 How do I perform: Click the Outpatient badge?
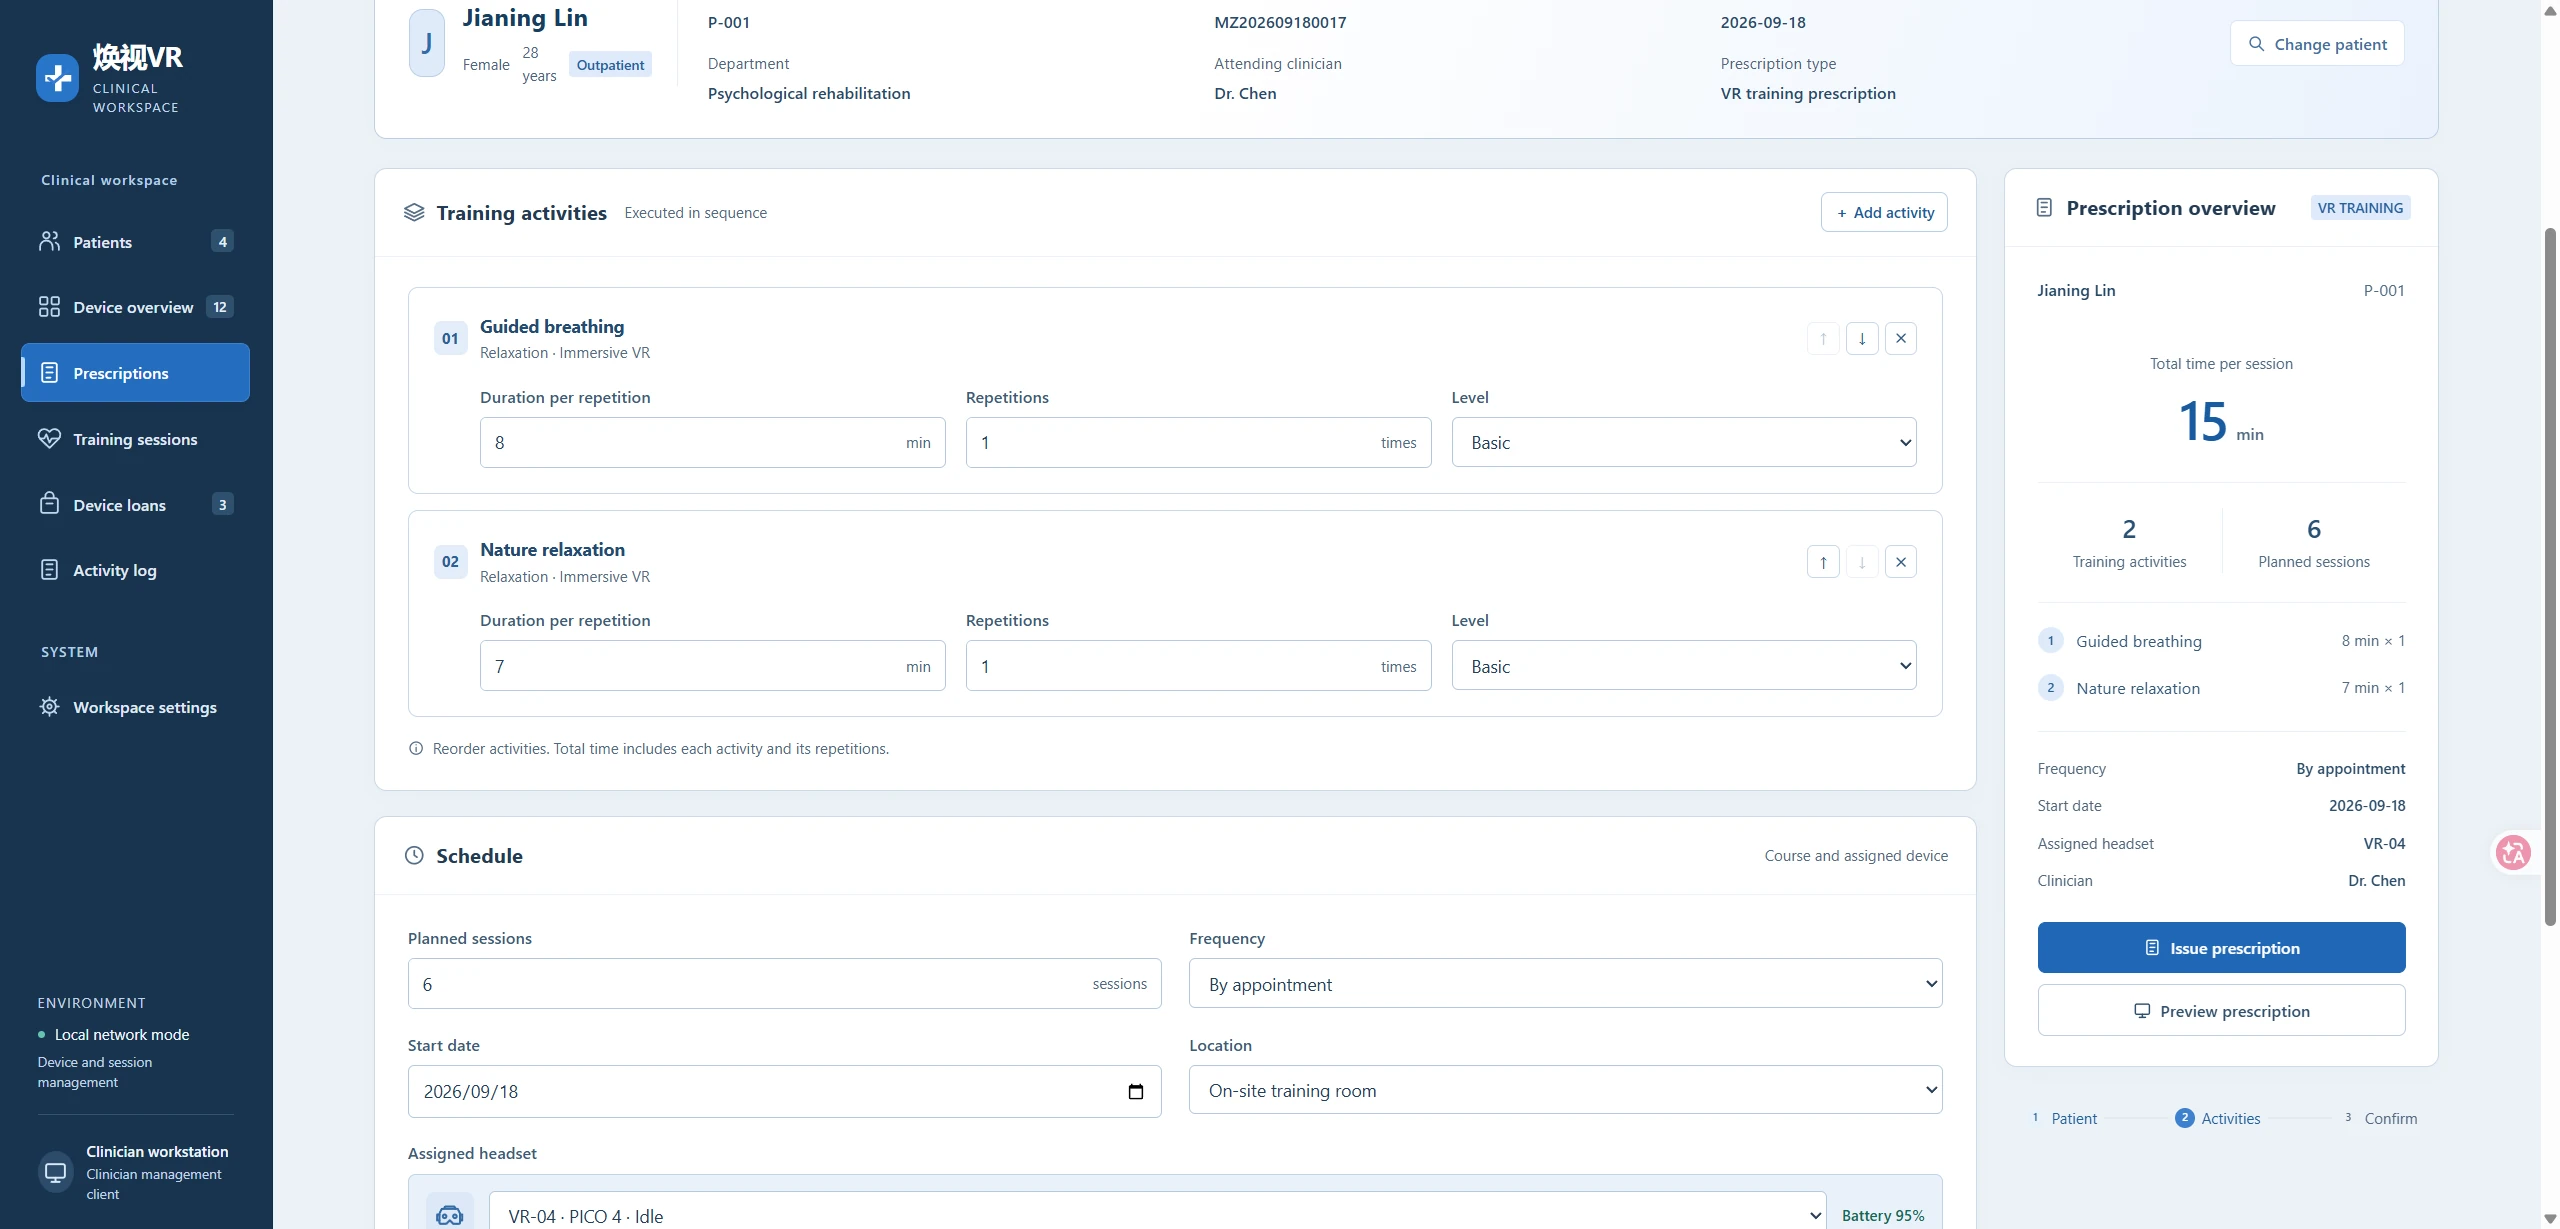(x=610, y=65)
